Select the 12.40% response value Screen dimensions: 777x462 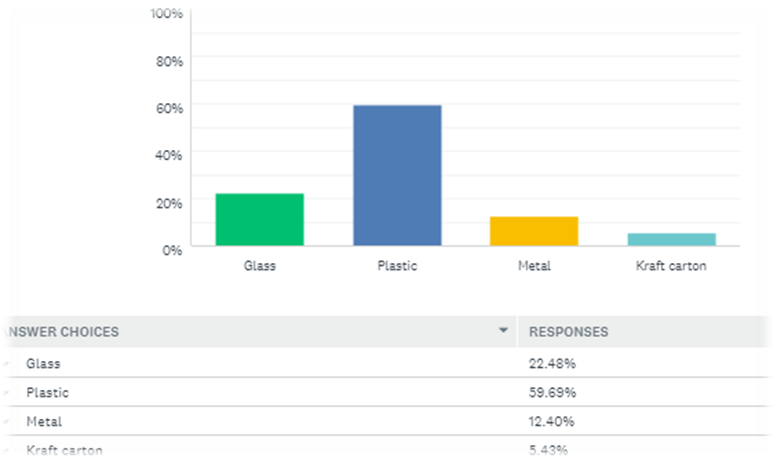[x=552, y=421]
